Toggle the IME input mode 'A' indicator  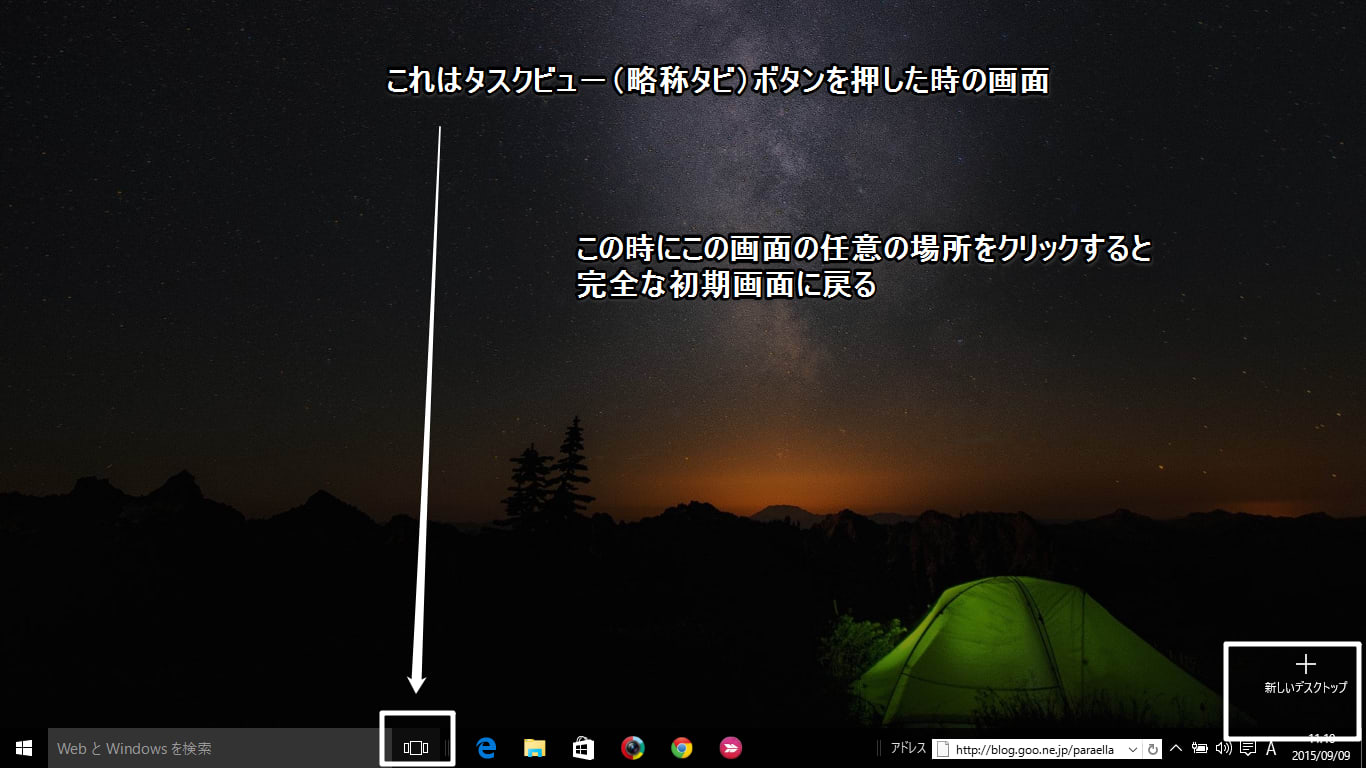pyautogui.click(x=1271, y=748)
